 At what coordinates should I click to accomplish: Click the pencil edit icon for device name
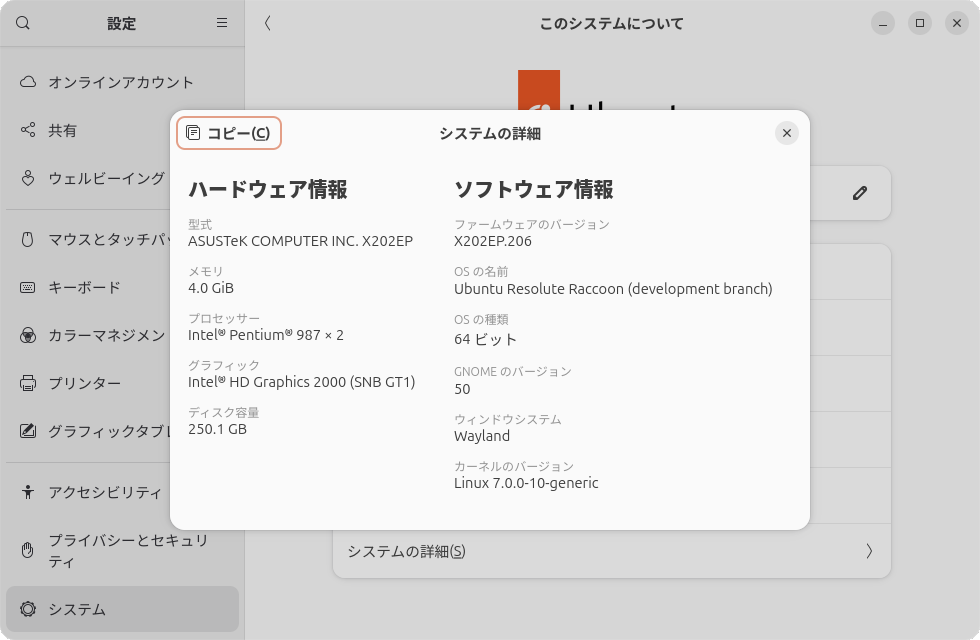pos(860,193)
